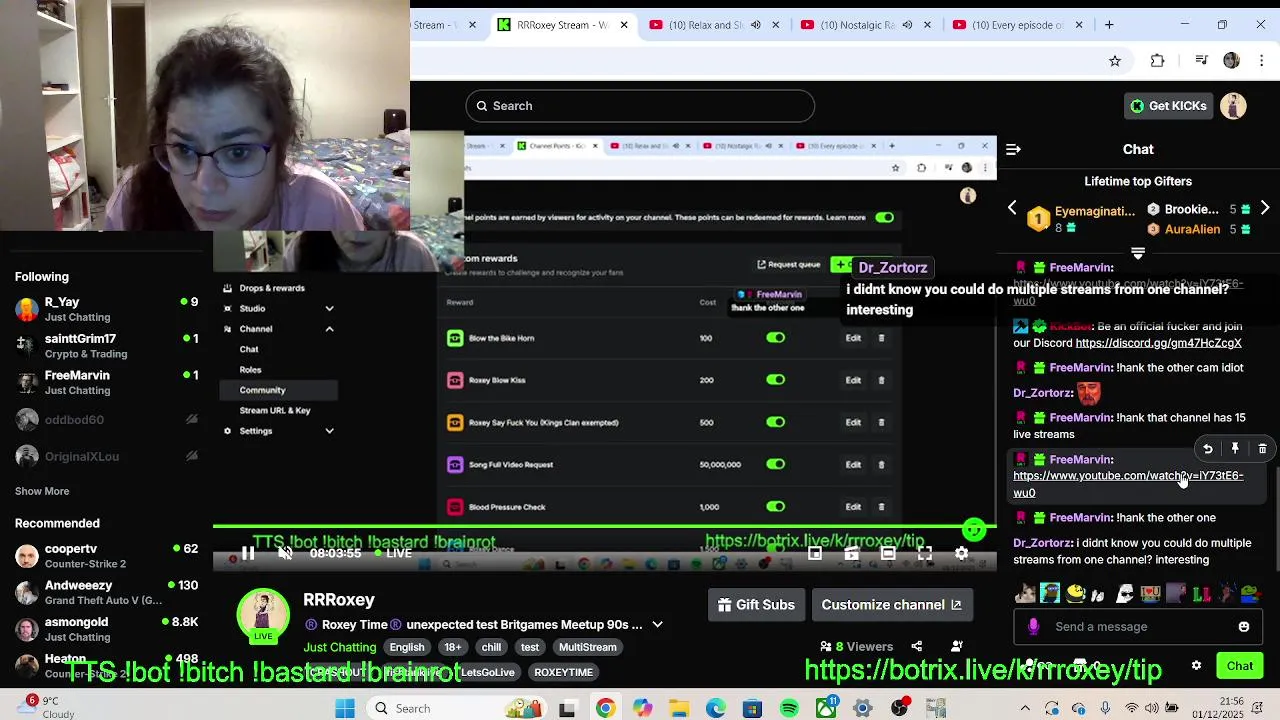
Task: Open the stream player settings gear
Action: tap(961, 553)
